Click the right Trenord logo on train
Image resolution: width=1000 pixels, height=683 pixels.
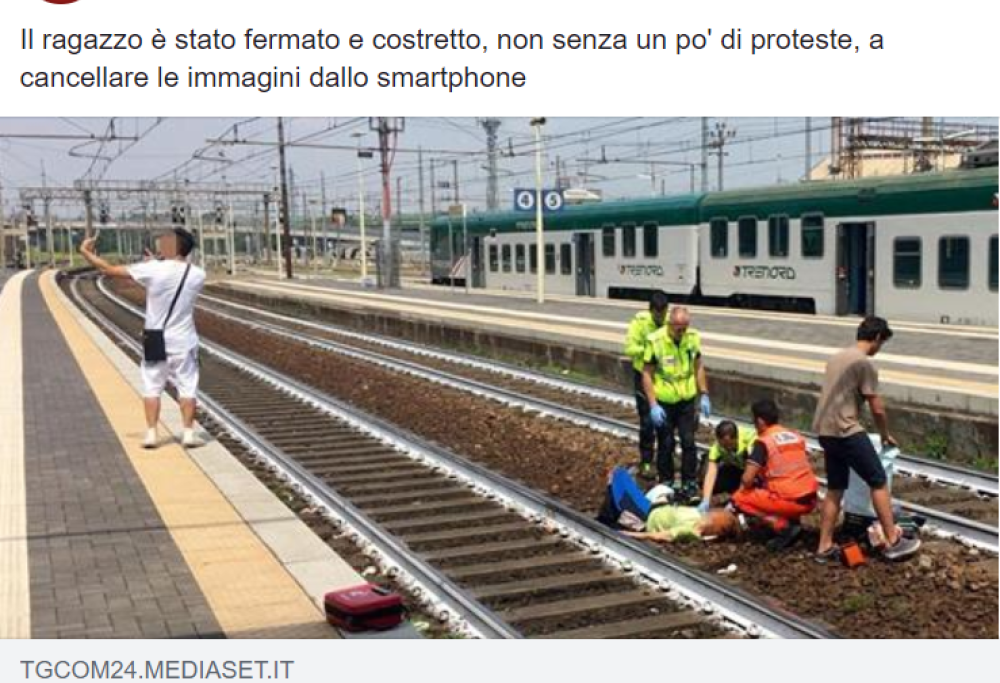click(764, 272)
